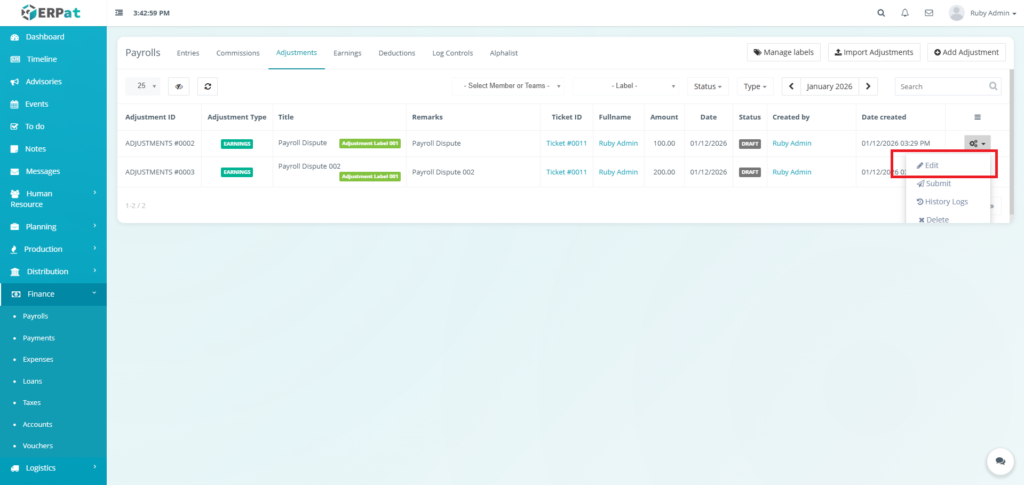
Task: Switch to the Deductions tab
Action: pos(397,53)
